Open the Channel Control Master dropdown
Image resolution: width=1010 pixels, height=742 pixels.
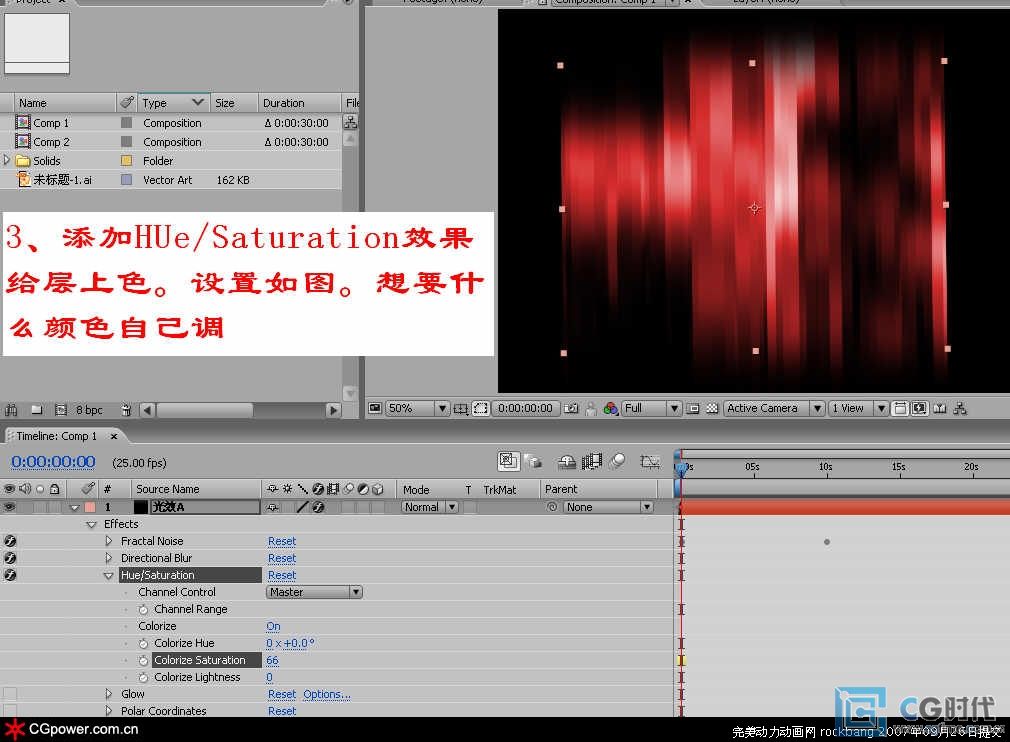tap(314, 592)
